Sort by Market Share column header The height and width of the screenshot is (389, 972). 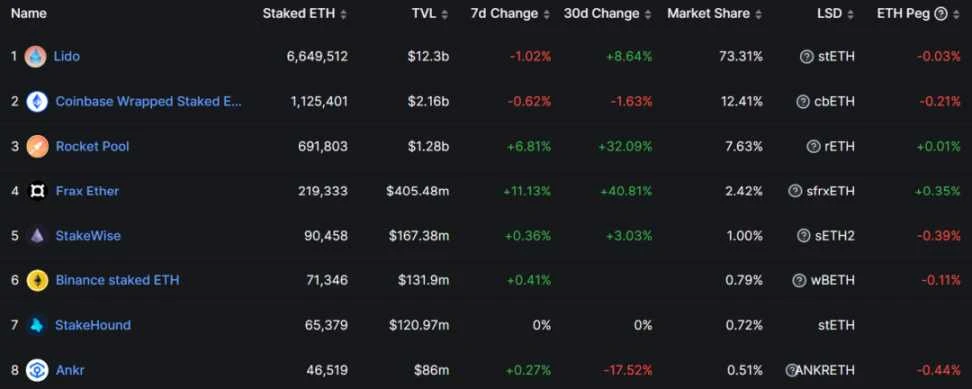click(x=715, y=14)
